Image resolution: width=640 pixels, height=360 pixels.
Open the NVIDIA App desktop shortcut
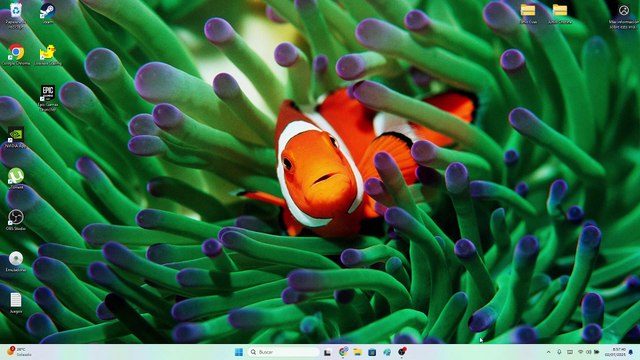pyautogui.click(x=16, y=137)
